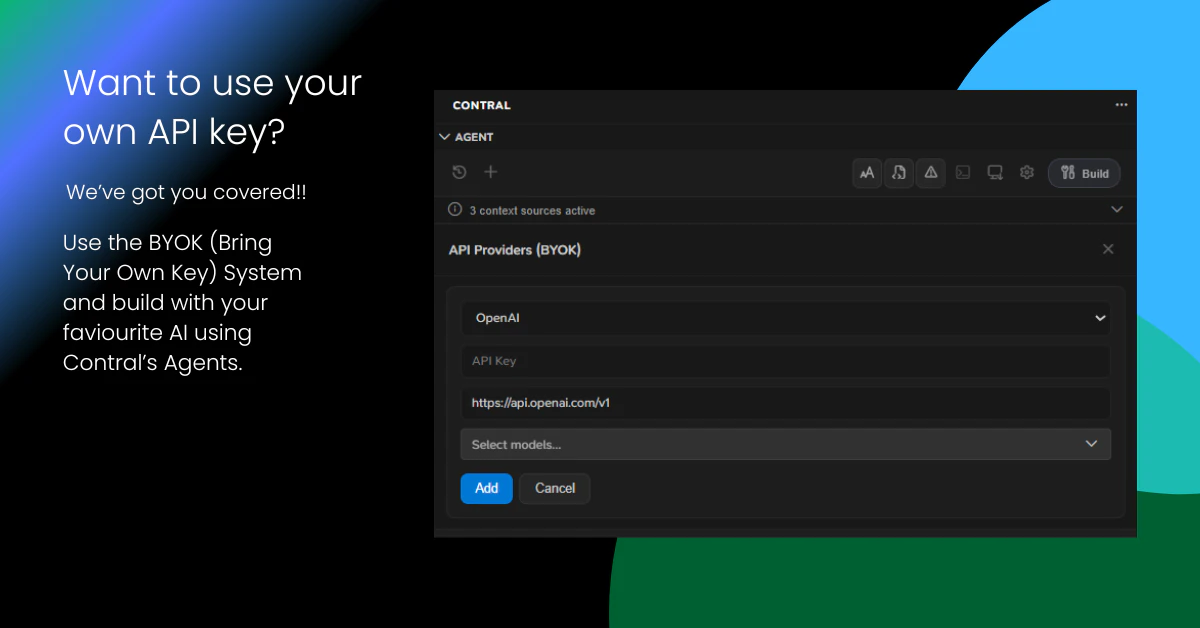Open the settings gear icon

point(1026,173)
